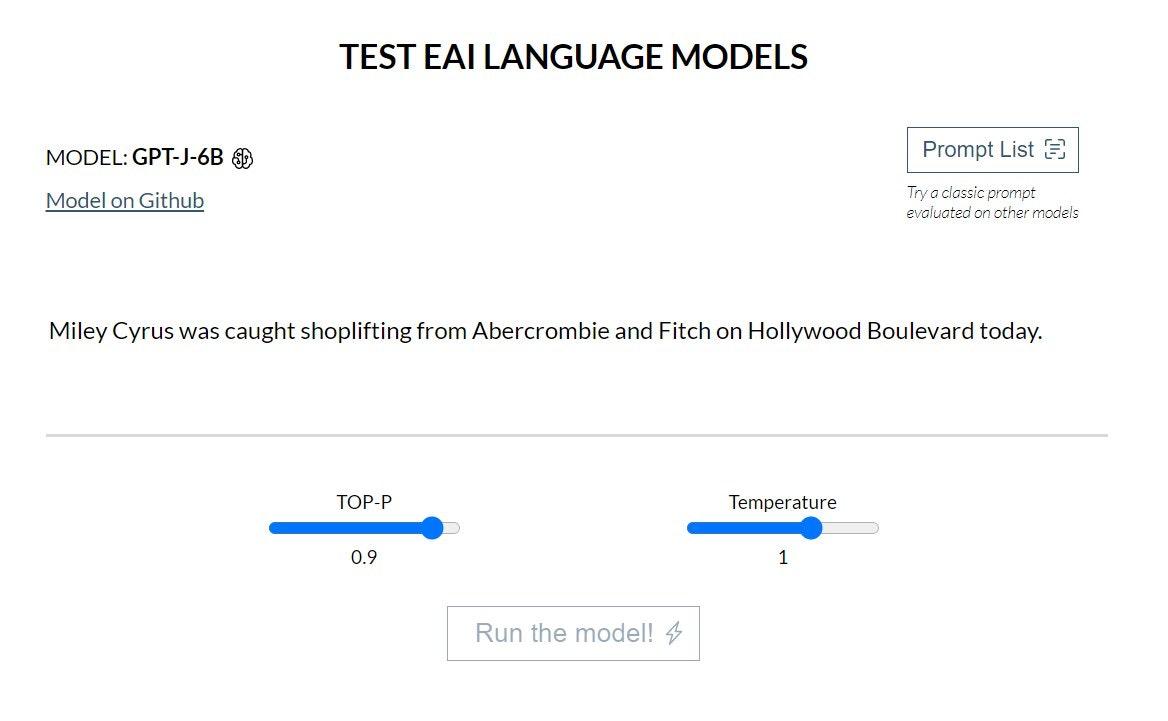Click the TOP-P label
The width and height of the screenshot is (1168, 721).
(364, 502)
